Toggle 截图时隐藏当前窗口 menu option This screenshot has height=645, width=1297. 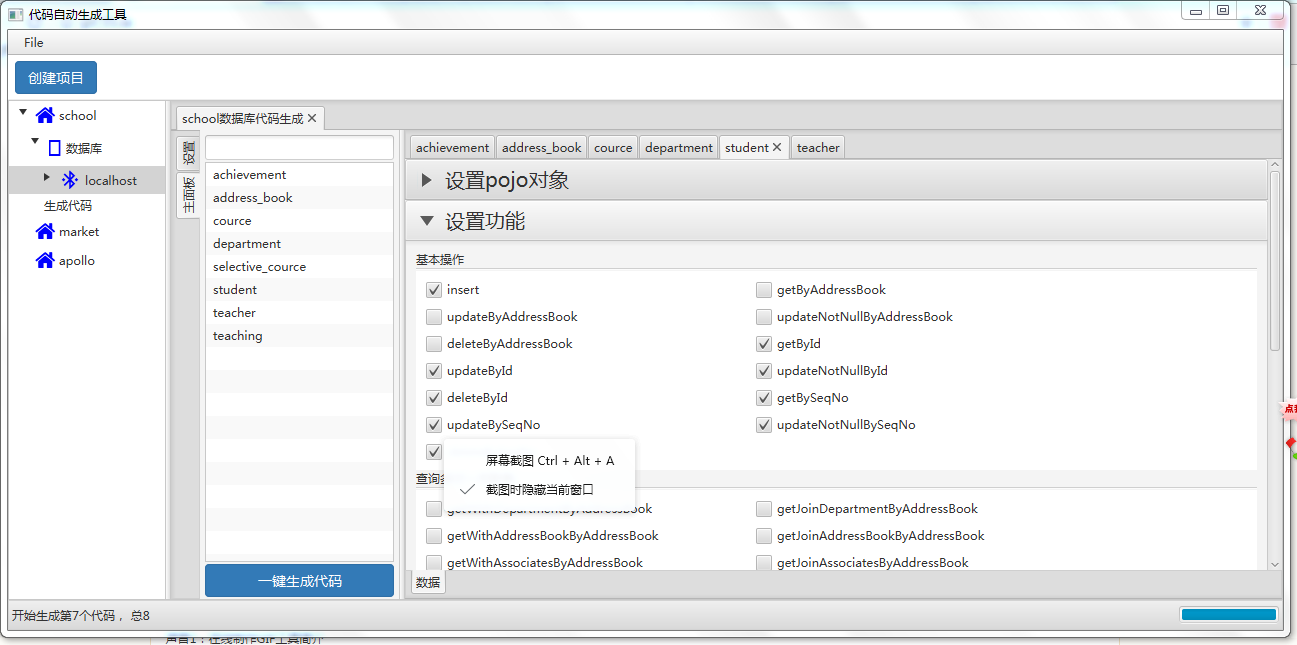tap(540, 489)
